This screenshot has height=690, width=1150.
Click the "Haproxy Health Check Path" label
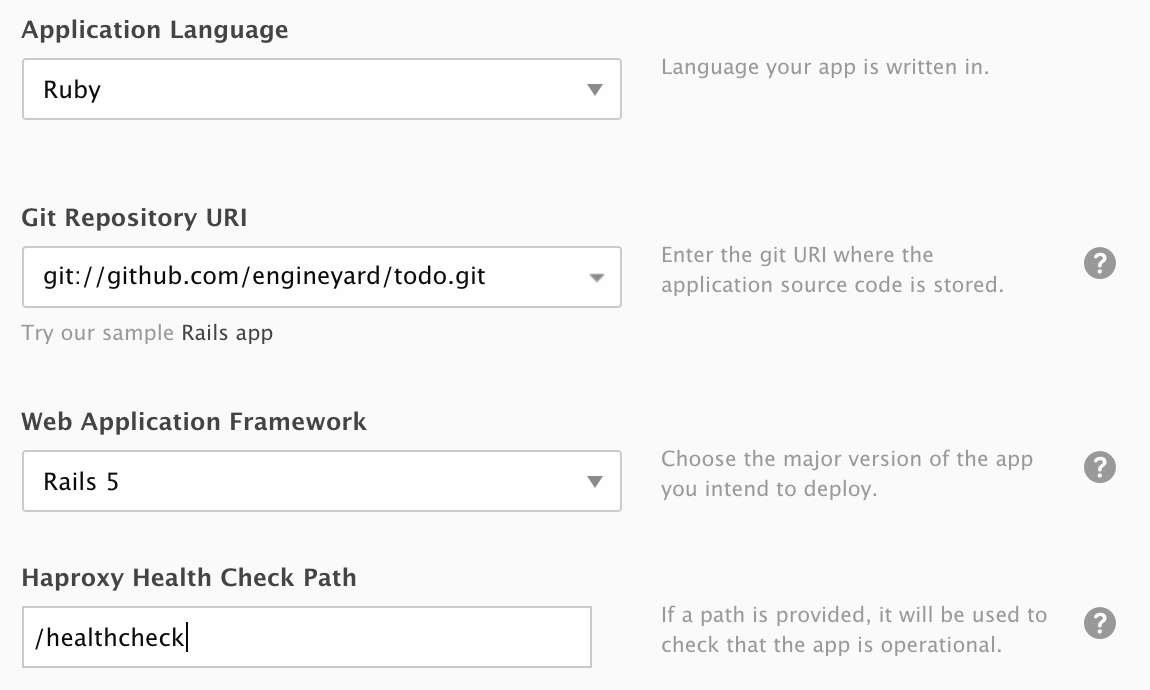pos(189,577)
